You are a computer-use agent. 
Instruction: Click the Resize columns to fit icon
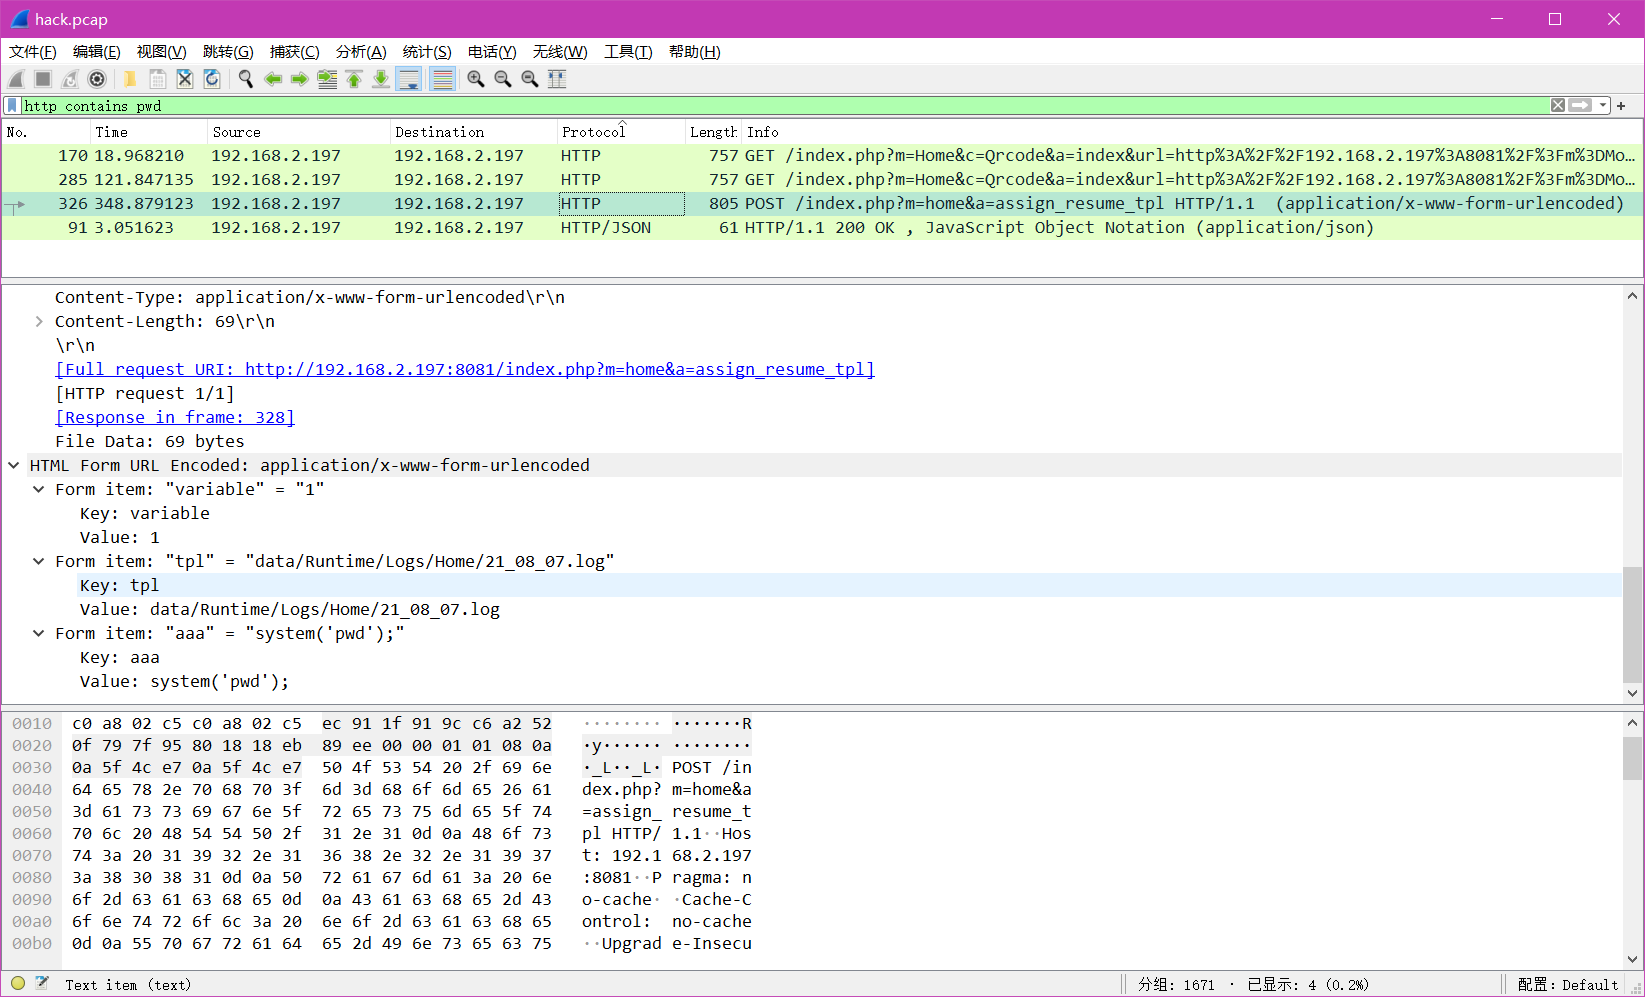pyautogui.click(x=557, y=79)
